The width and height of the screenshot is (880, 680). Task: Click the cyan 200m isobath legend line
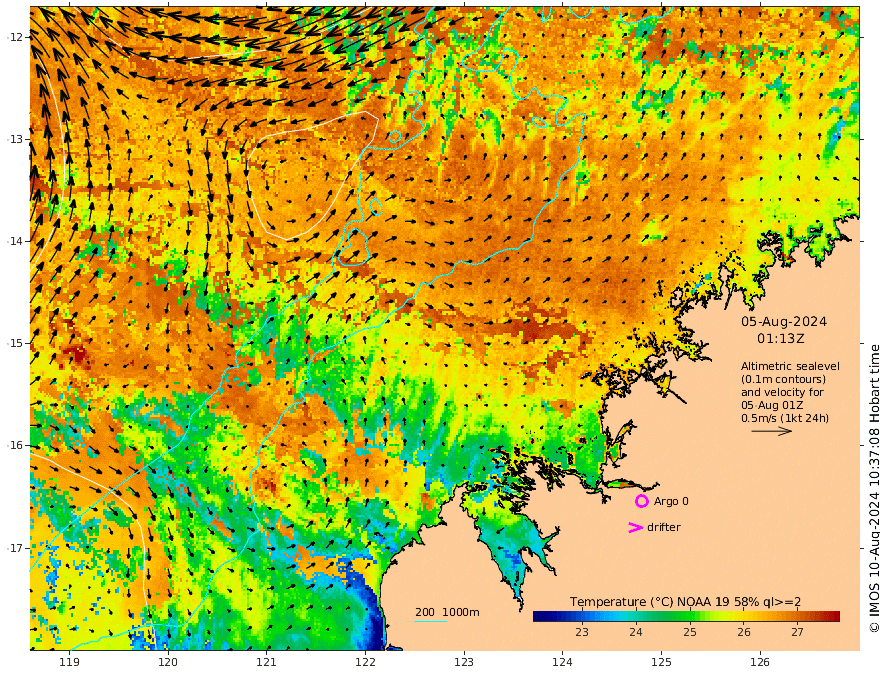click(x=430, y=621)
